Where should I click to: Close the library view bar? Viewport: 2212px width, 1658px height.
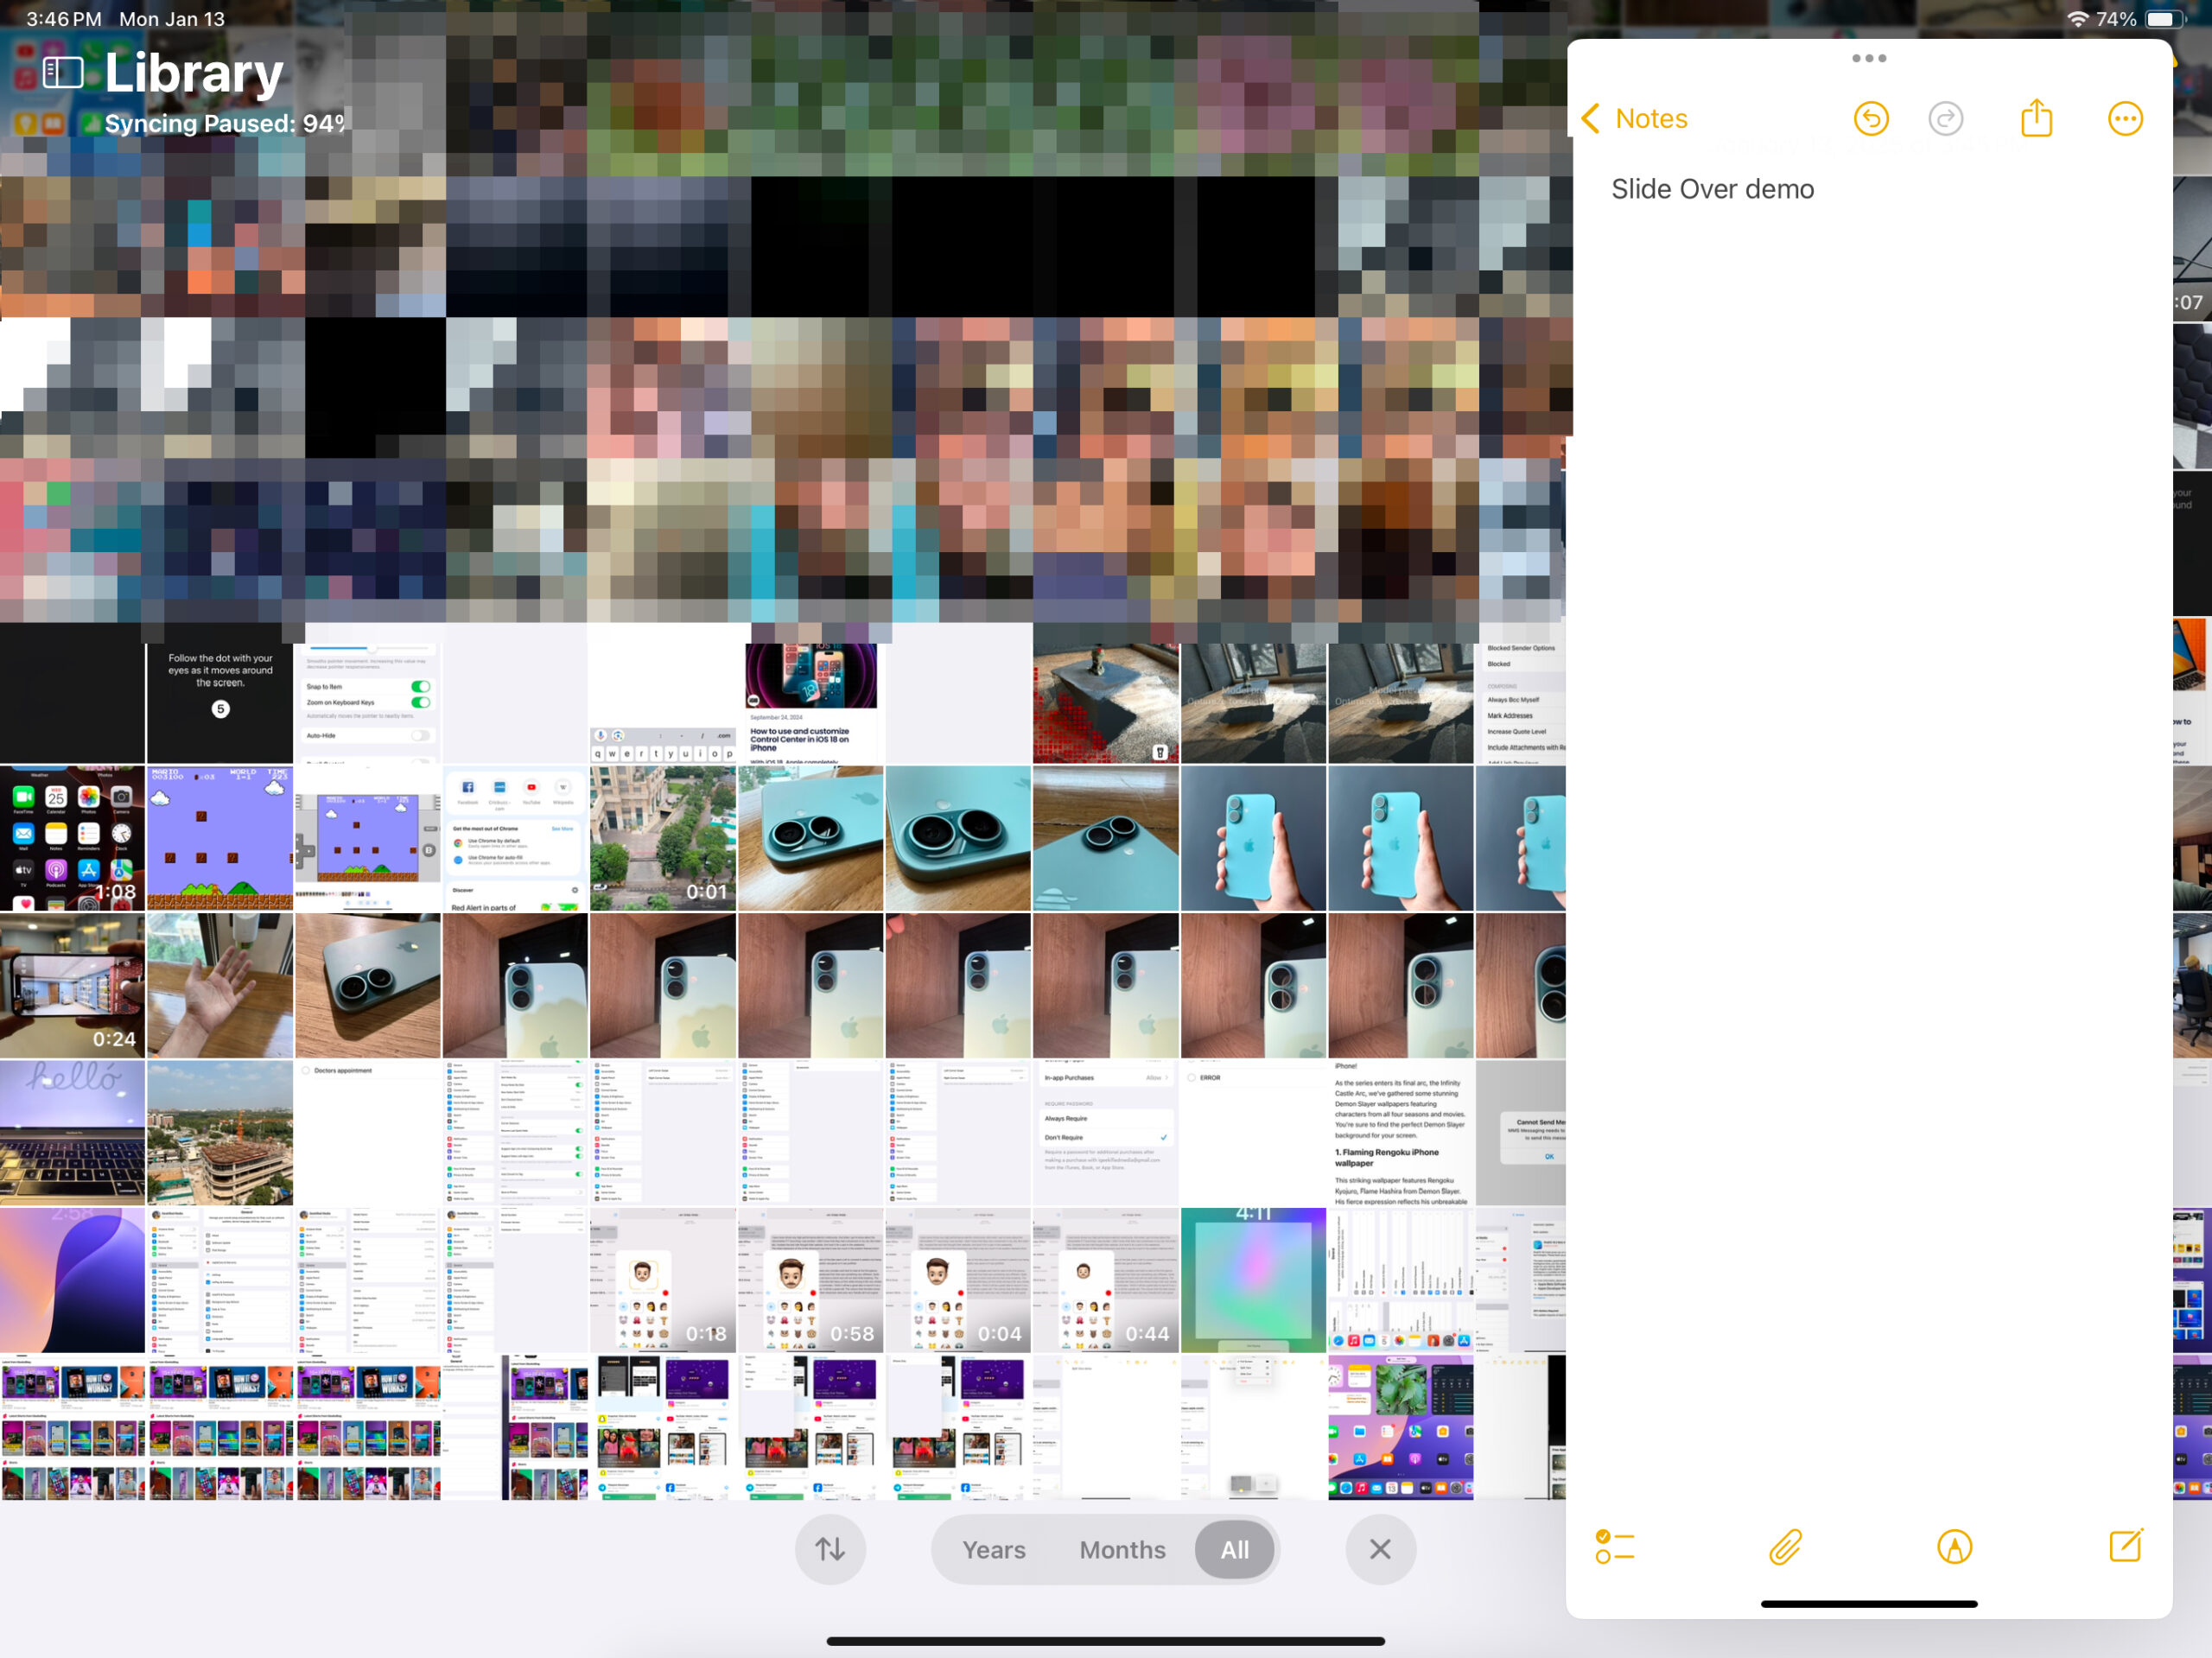(x=1380, y=1549)
